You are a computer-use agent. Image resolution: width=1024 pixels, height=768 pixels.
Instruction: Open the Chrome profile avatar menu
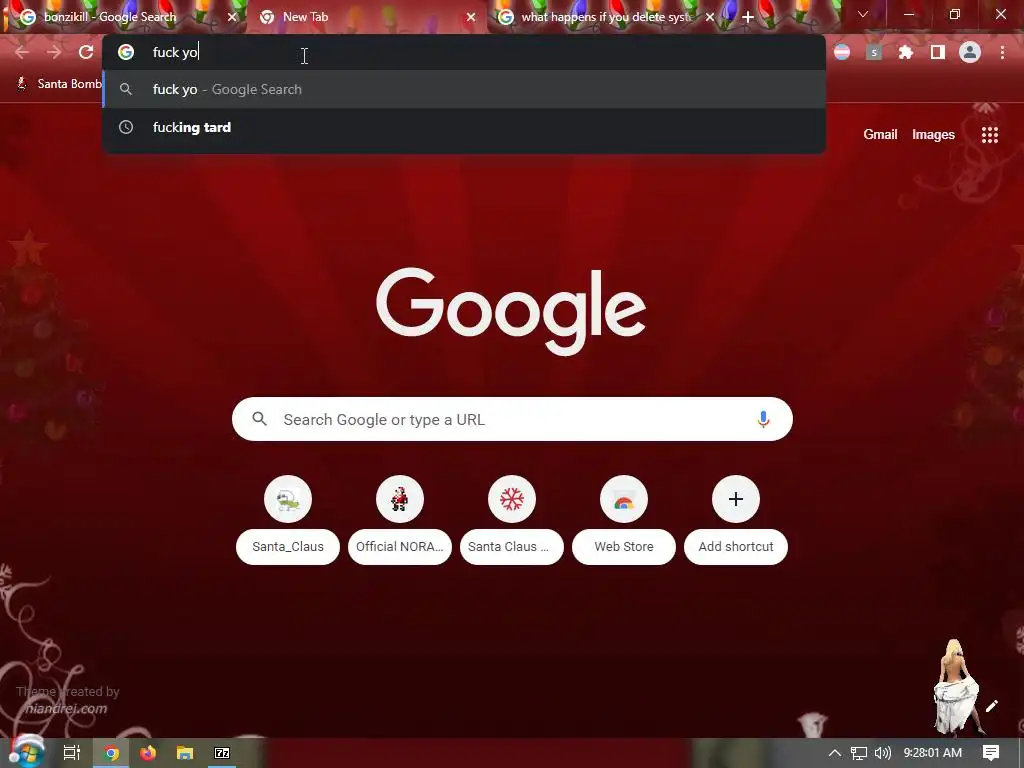(970, 52)
